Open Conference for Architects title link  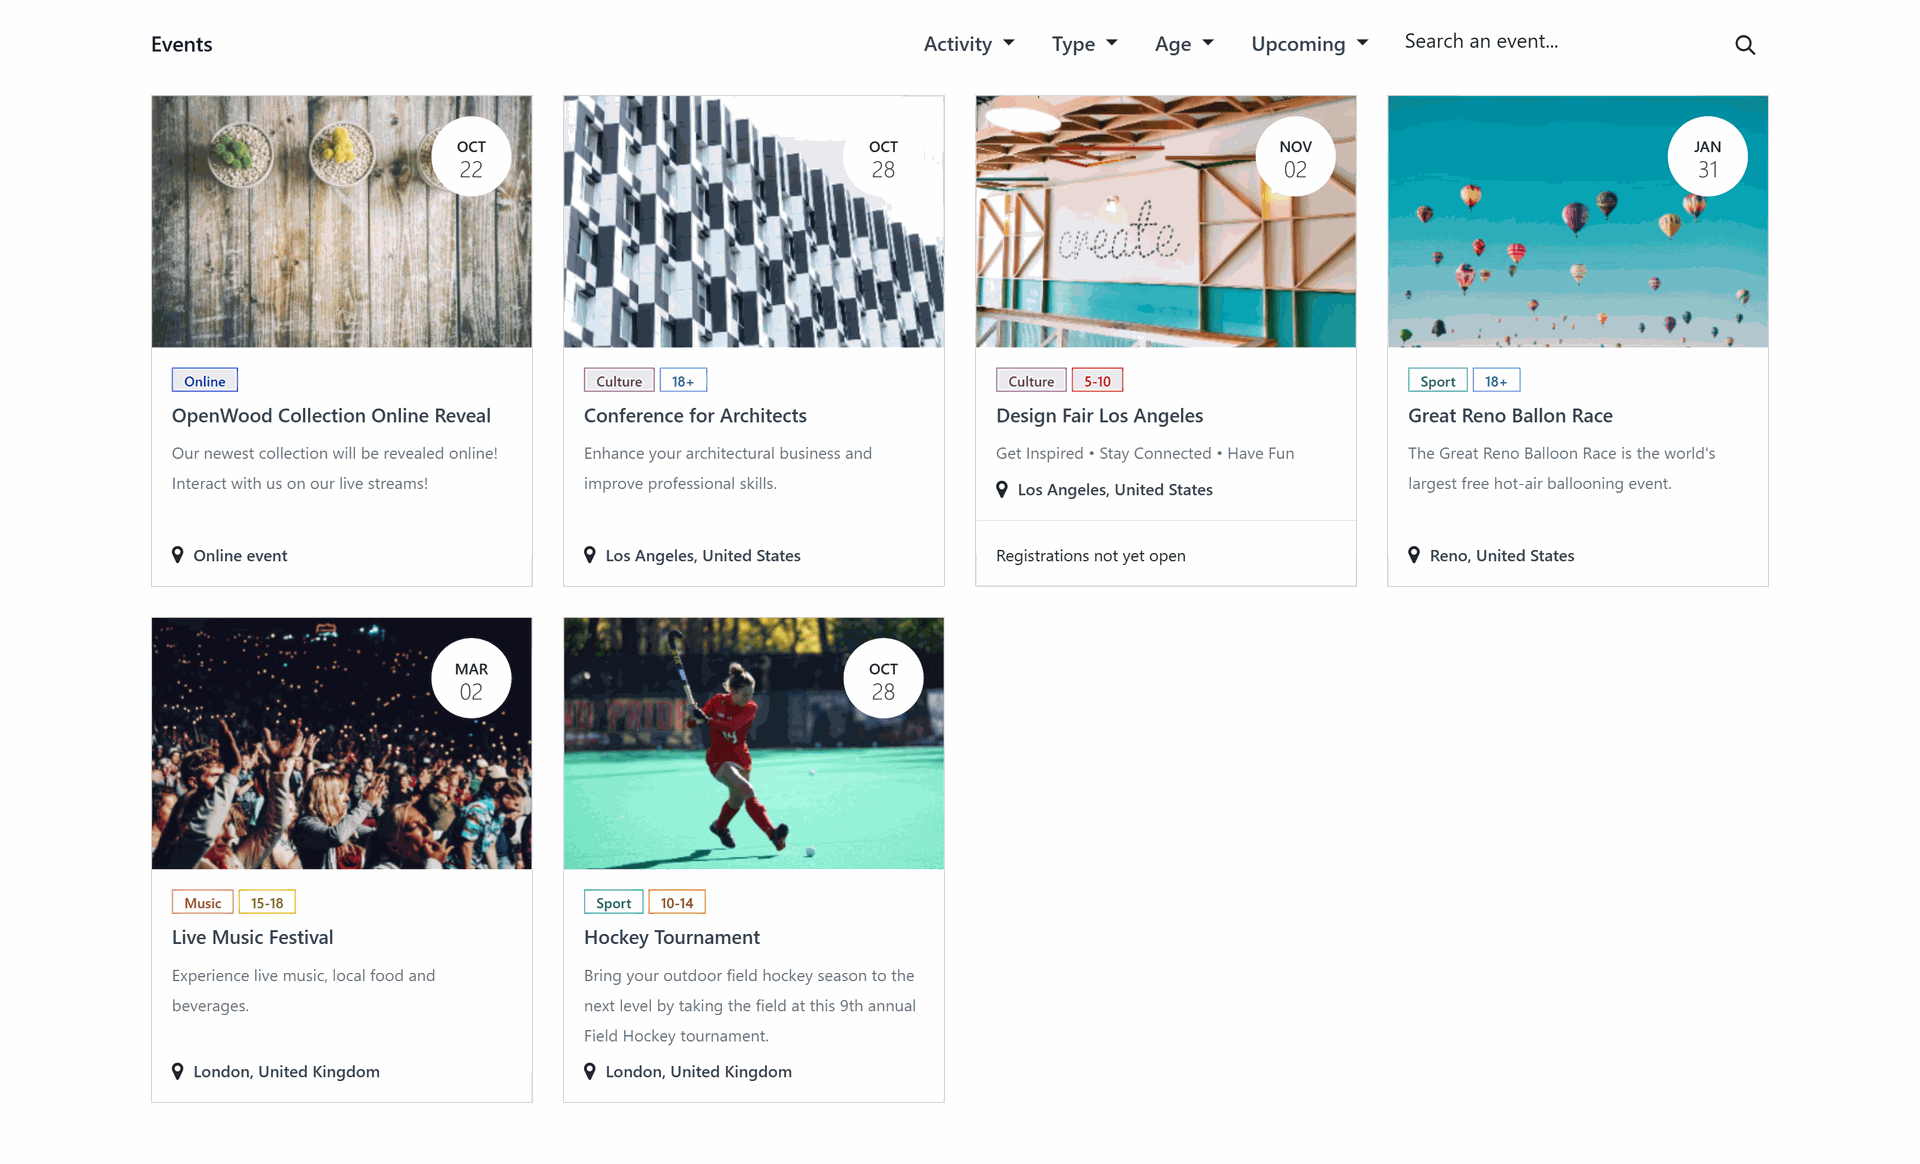point(695,415)
